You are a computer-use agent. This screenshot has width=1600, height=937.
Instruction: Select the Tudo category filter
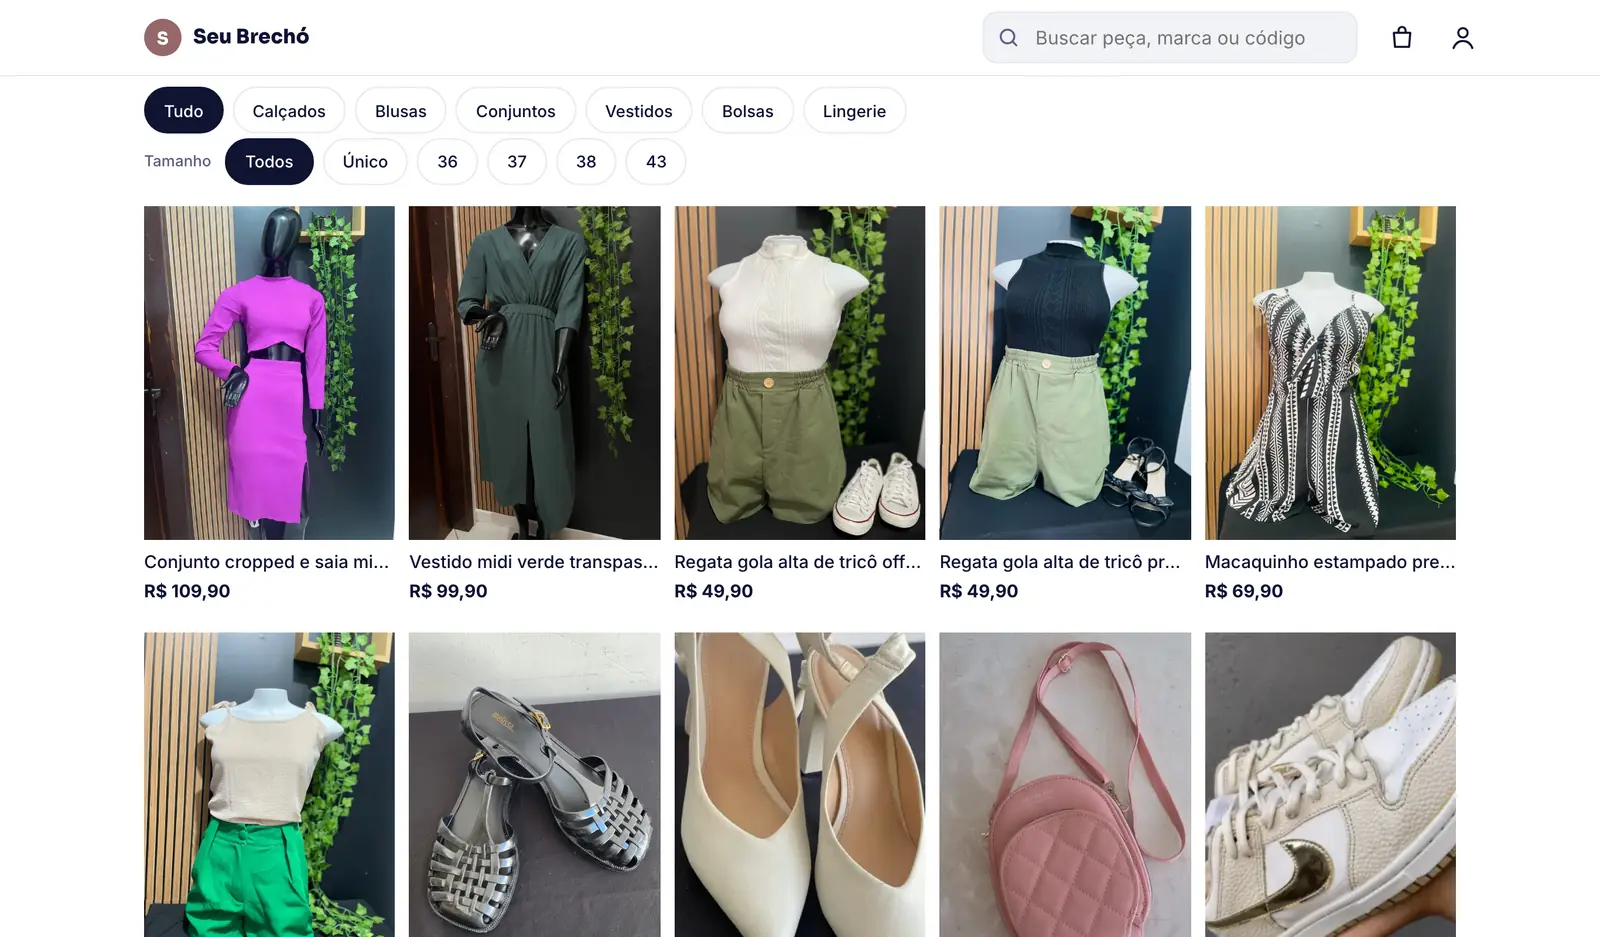[184, 111]
